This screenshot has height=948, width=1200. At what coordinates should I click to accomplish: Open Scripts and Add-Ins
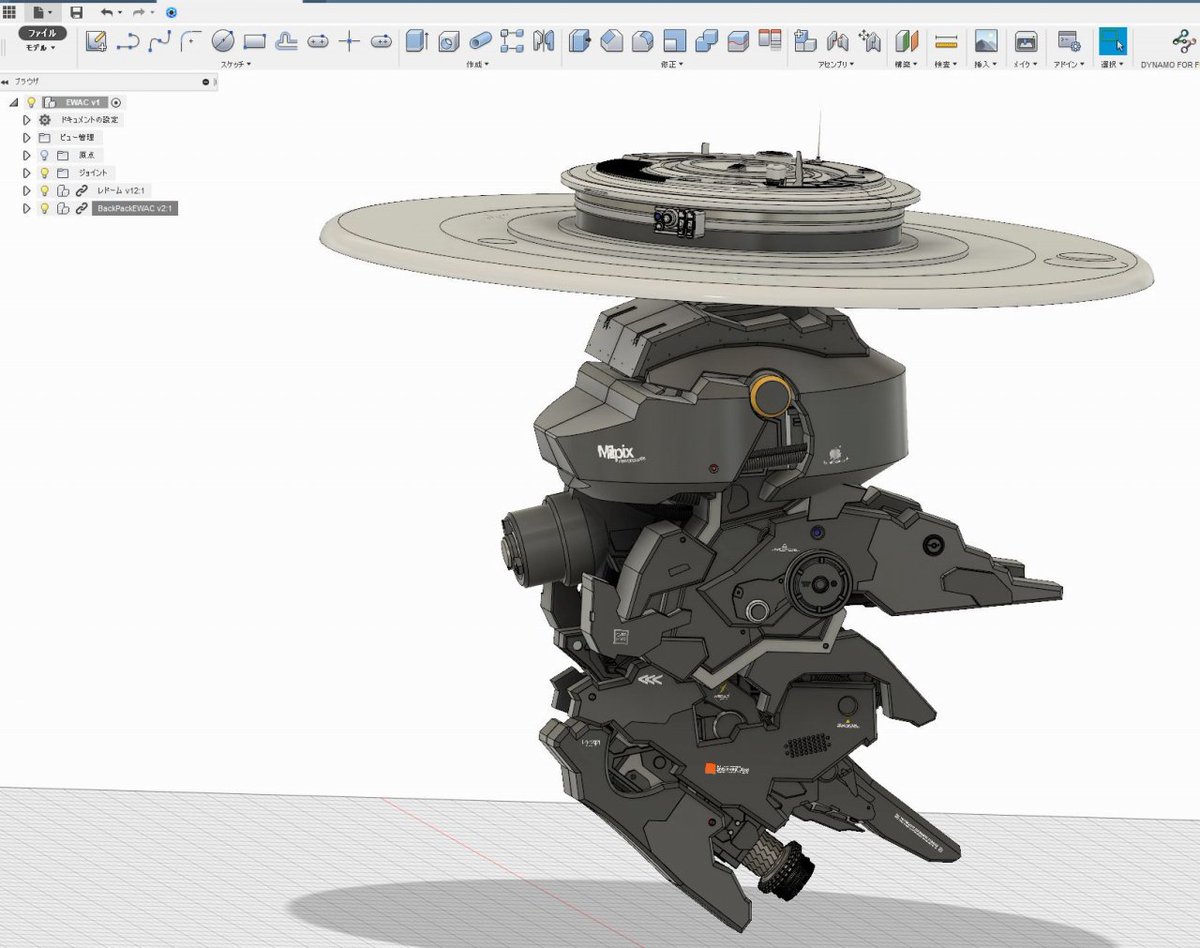click(1069, 41)
